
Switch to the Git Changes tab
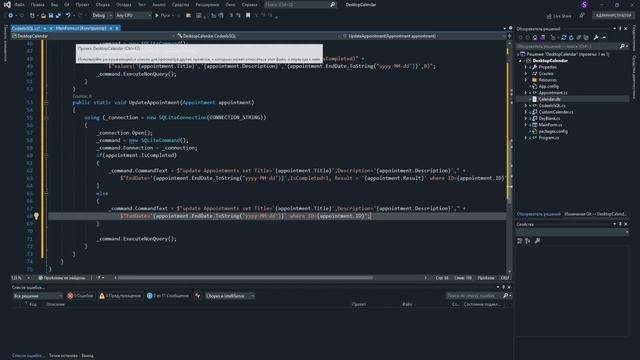pos(595,214)
